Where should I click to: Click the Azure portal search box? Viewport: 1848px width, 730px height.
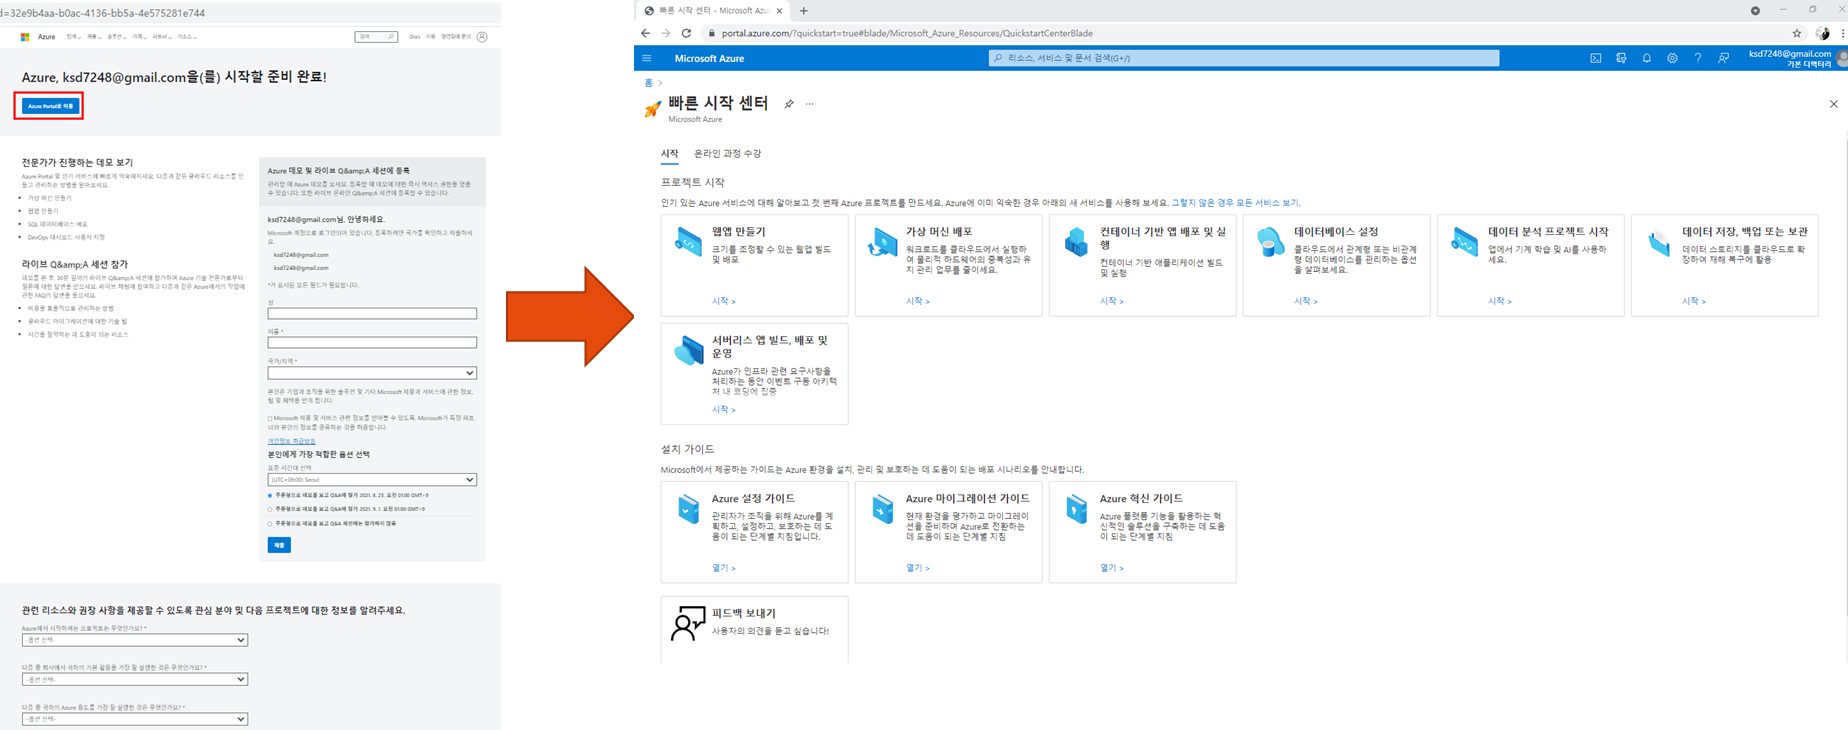tap(1243, 59)
